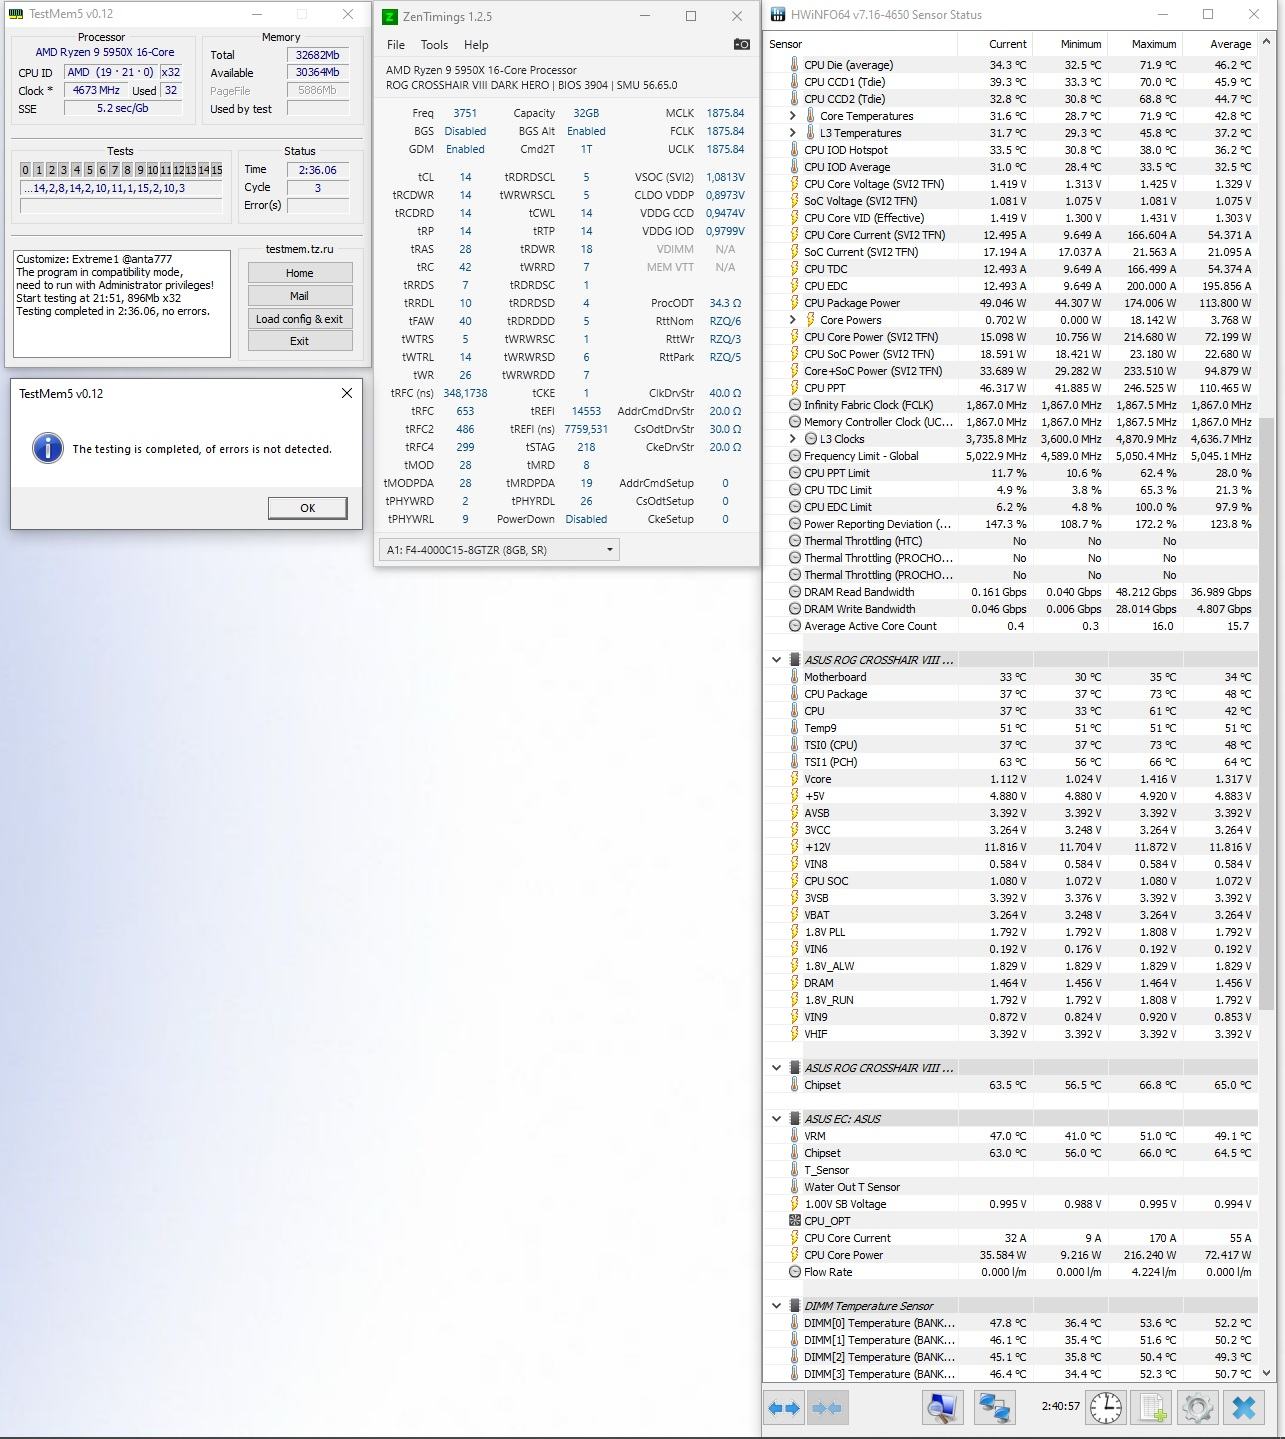
Task: Open the Tools menu in ZenTimings
Action: pos(434,45)
